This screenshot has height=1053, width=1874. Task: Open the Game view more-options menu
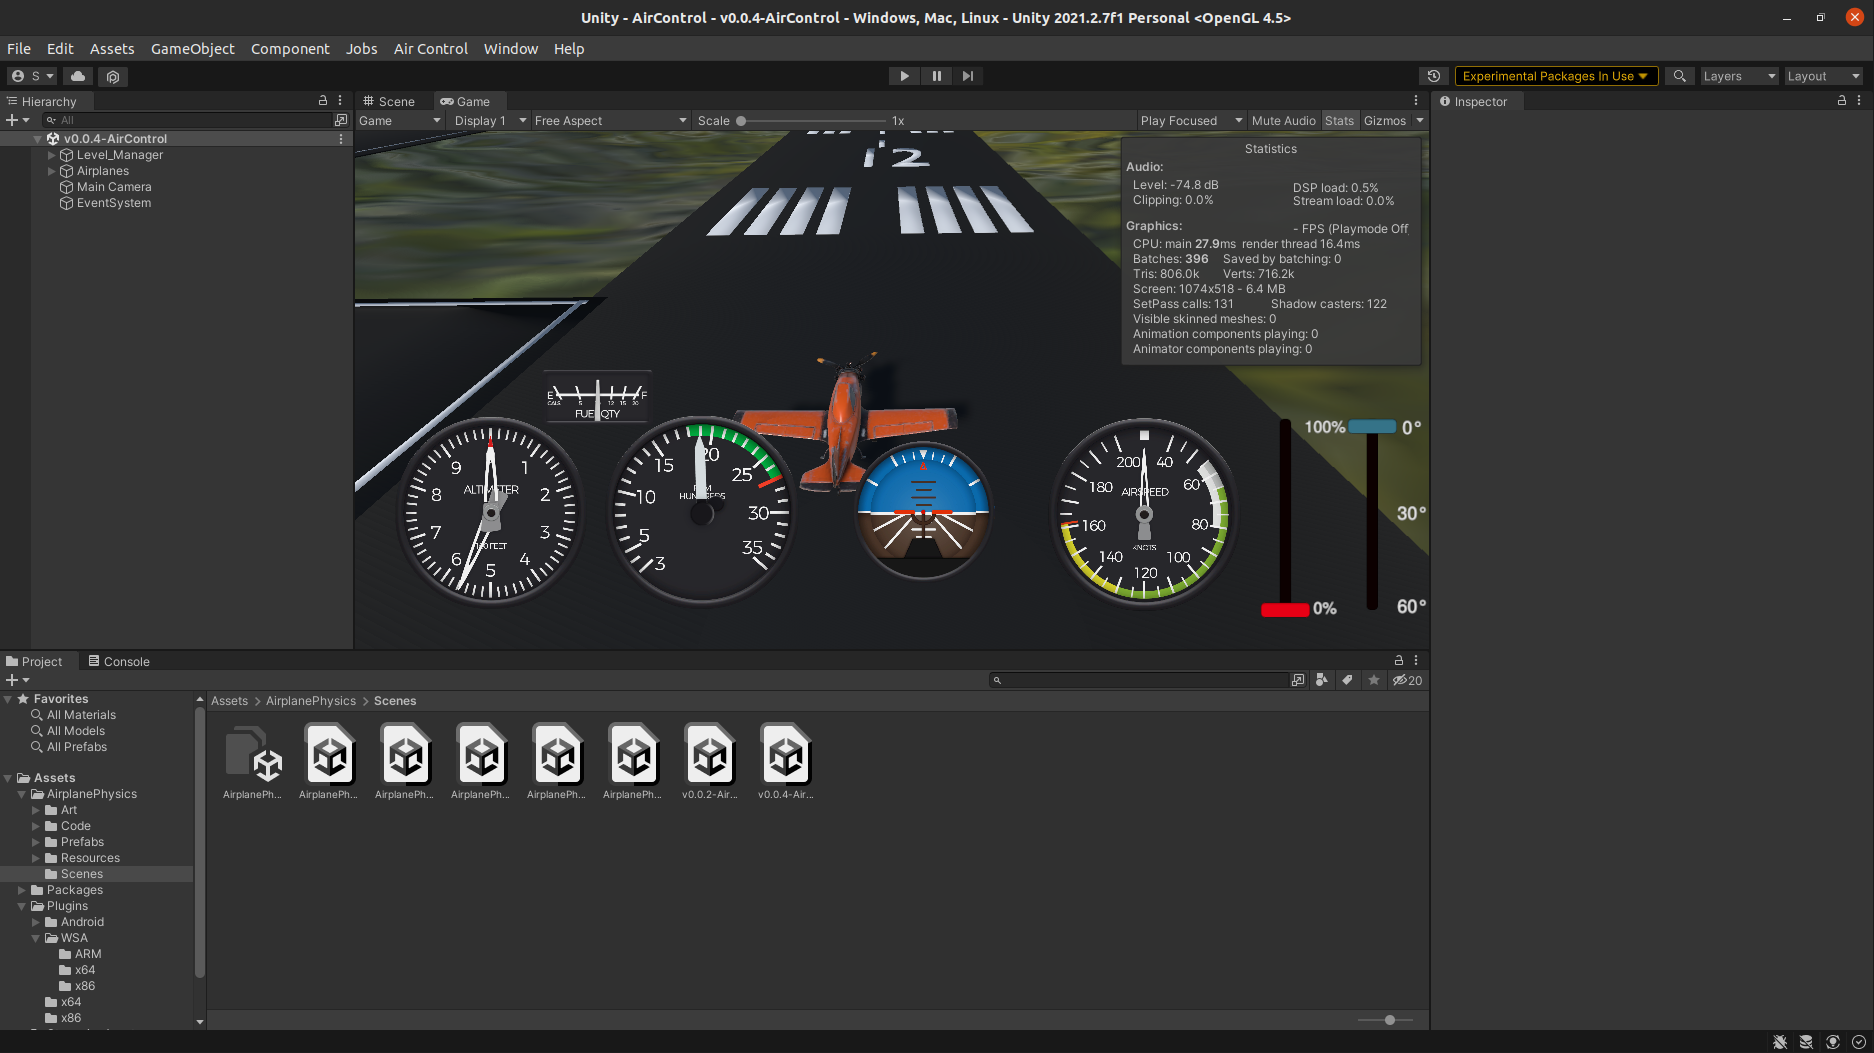click(1416, 101)
